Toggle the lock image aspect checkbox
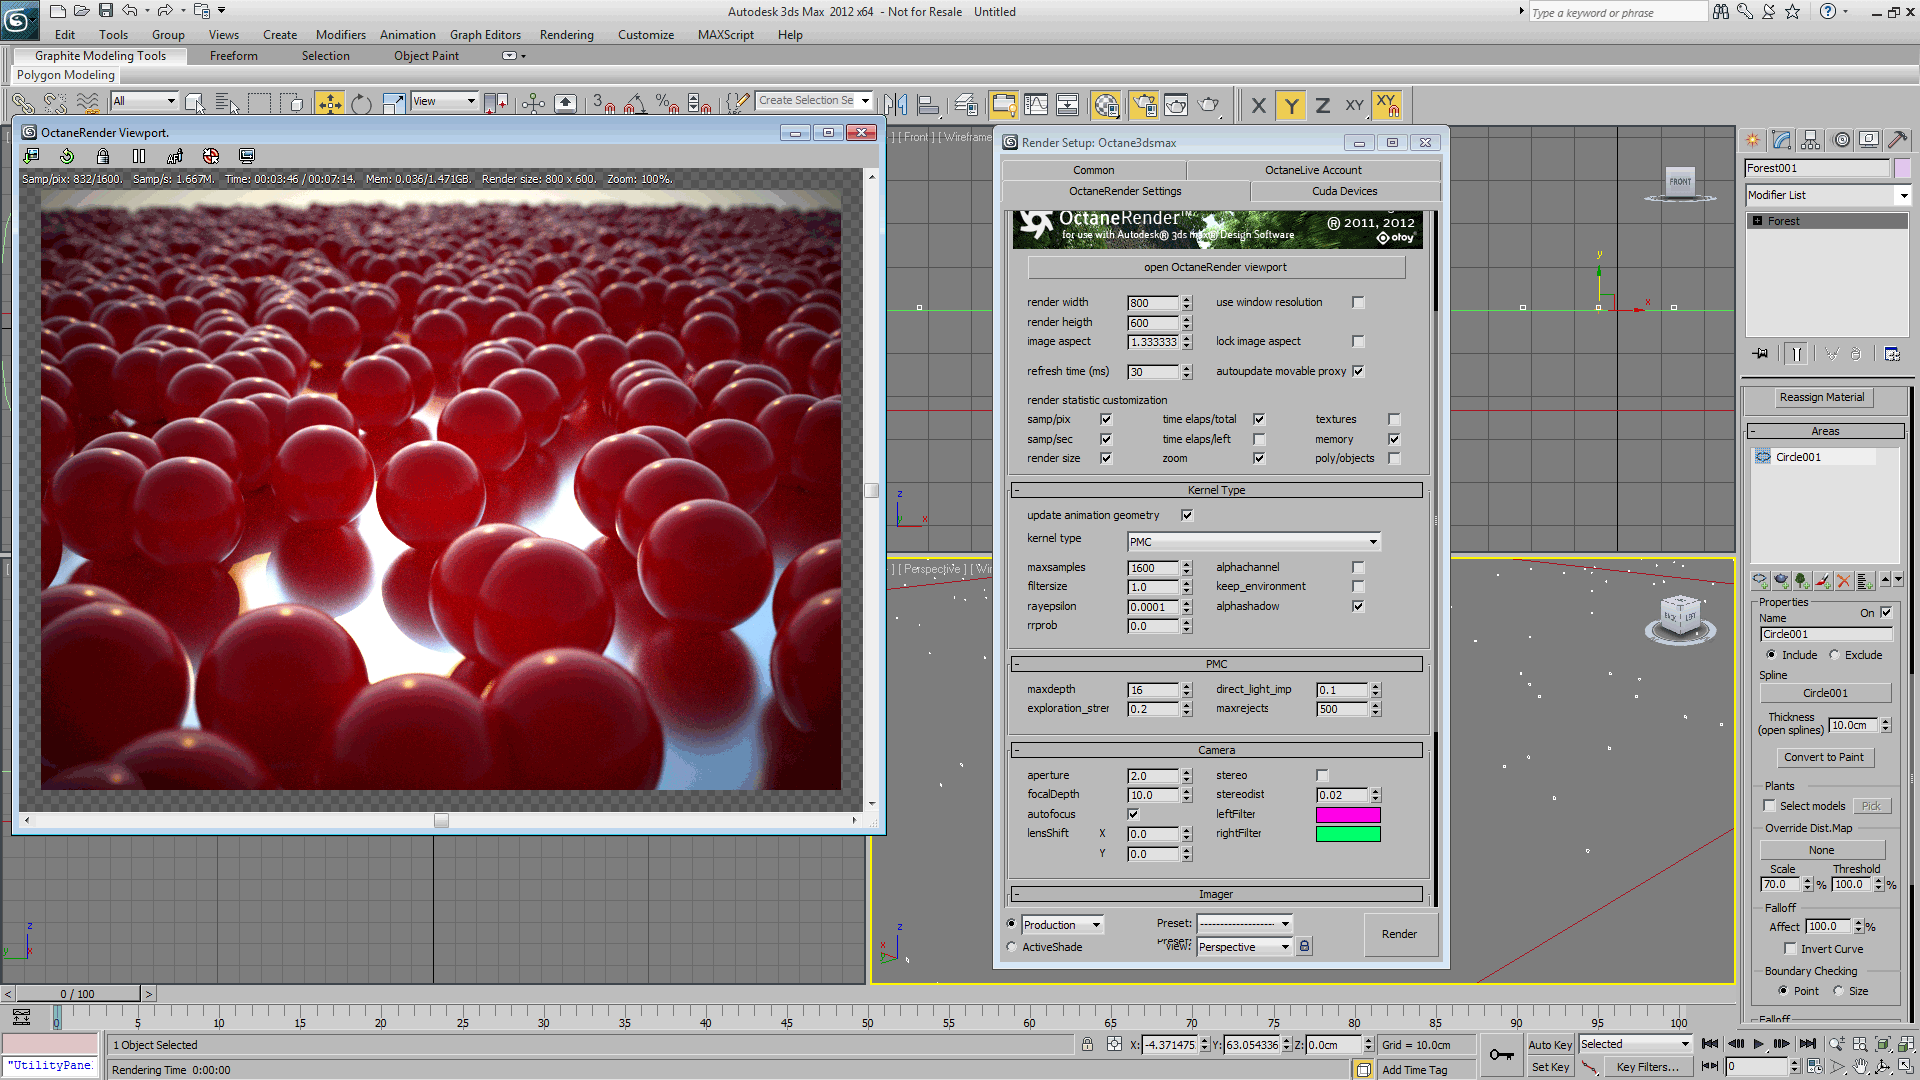Image resolution: width=1920 pixels, height=1080 pixels. [1358, 341]
